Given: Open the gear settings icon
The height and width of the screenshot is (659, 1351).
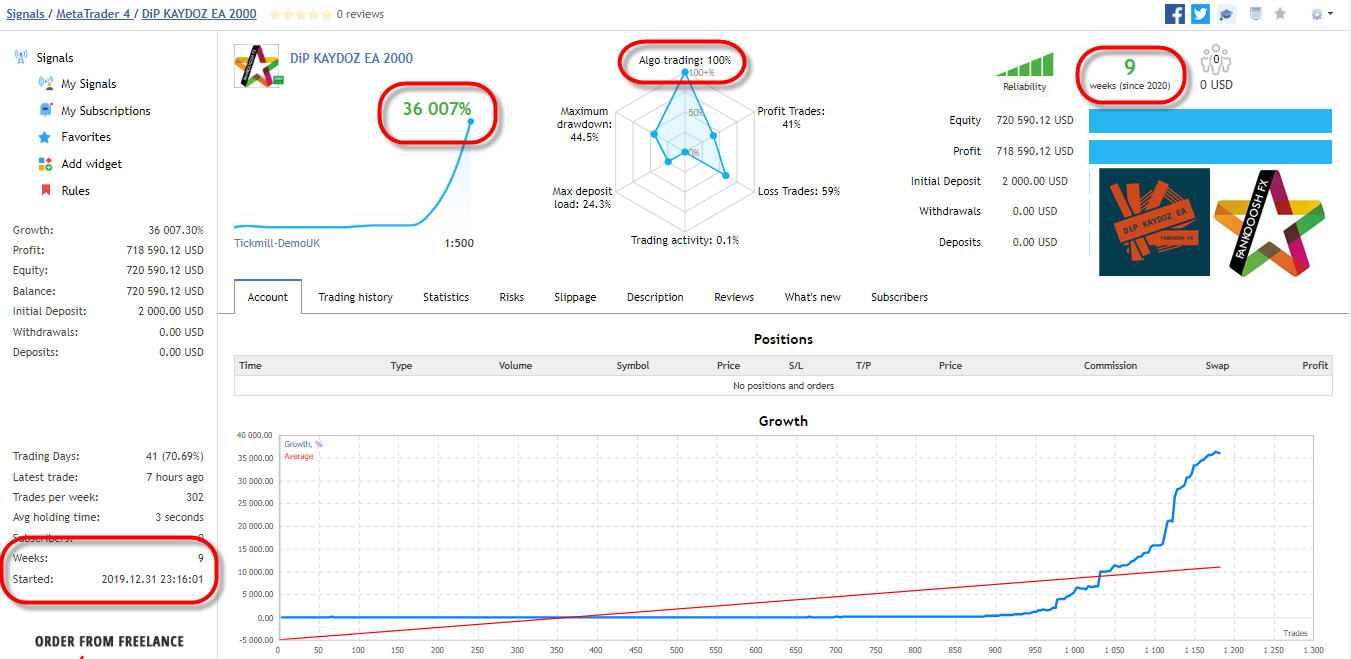Looking at the screenshot, I should [x=1317, y=14].
